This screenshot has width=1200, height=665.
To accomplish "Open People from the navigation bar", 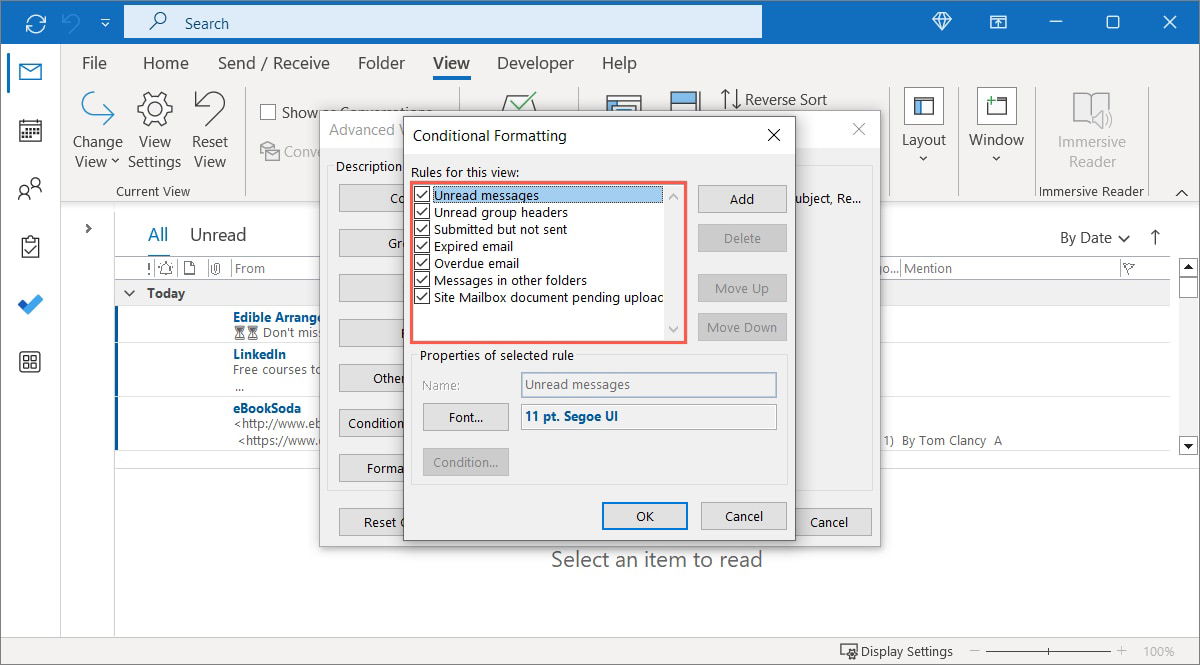I will tap(30, 188).
